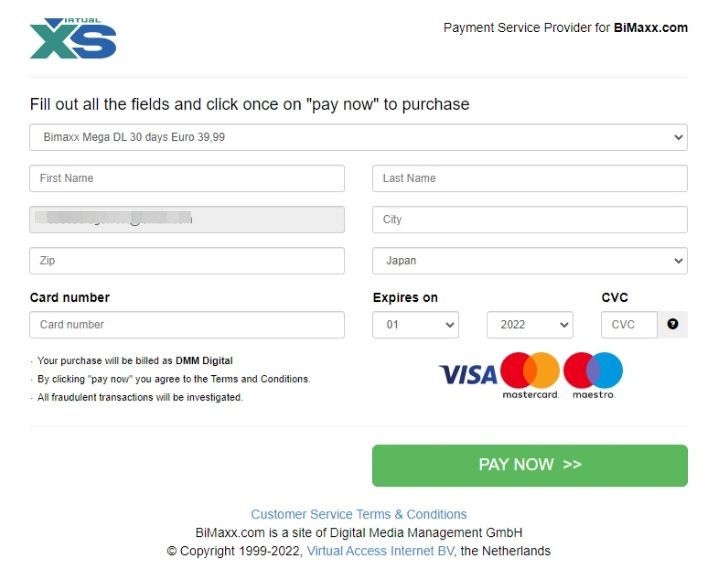711x578 pixels.
Task: Click into the Zip field
Action: pos(187,261)
